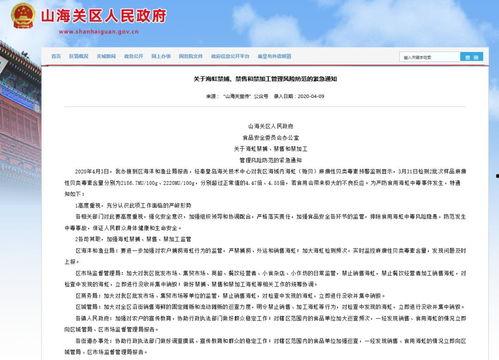Click the paragraph starting 区城管局
Viewport: 499px width, 360px height.
click(270, 307)
